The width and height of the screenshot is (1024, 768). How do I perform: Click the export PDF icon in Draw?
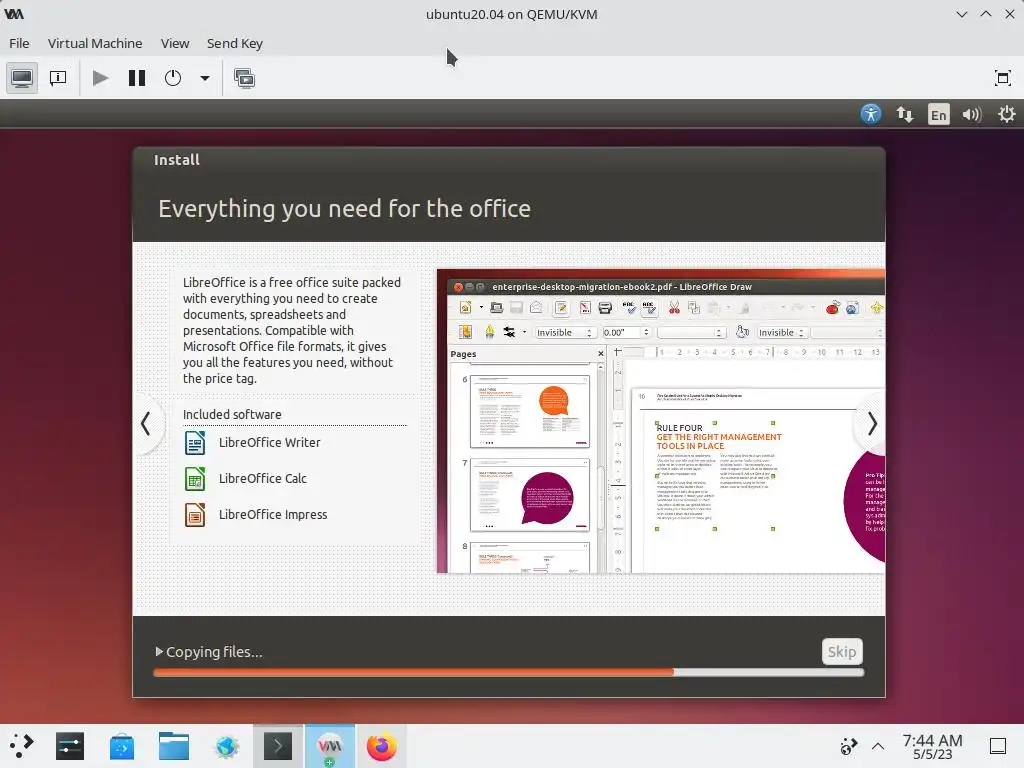point(584,308)
